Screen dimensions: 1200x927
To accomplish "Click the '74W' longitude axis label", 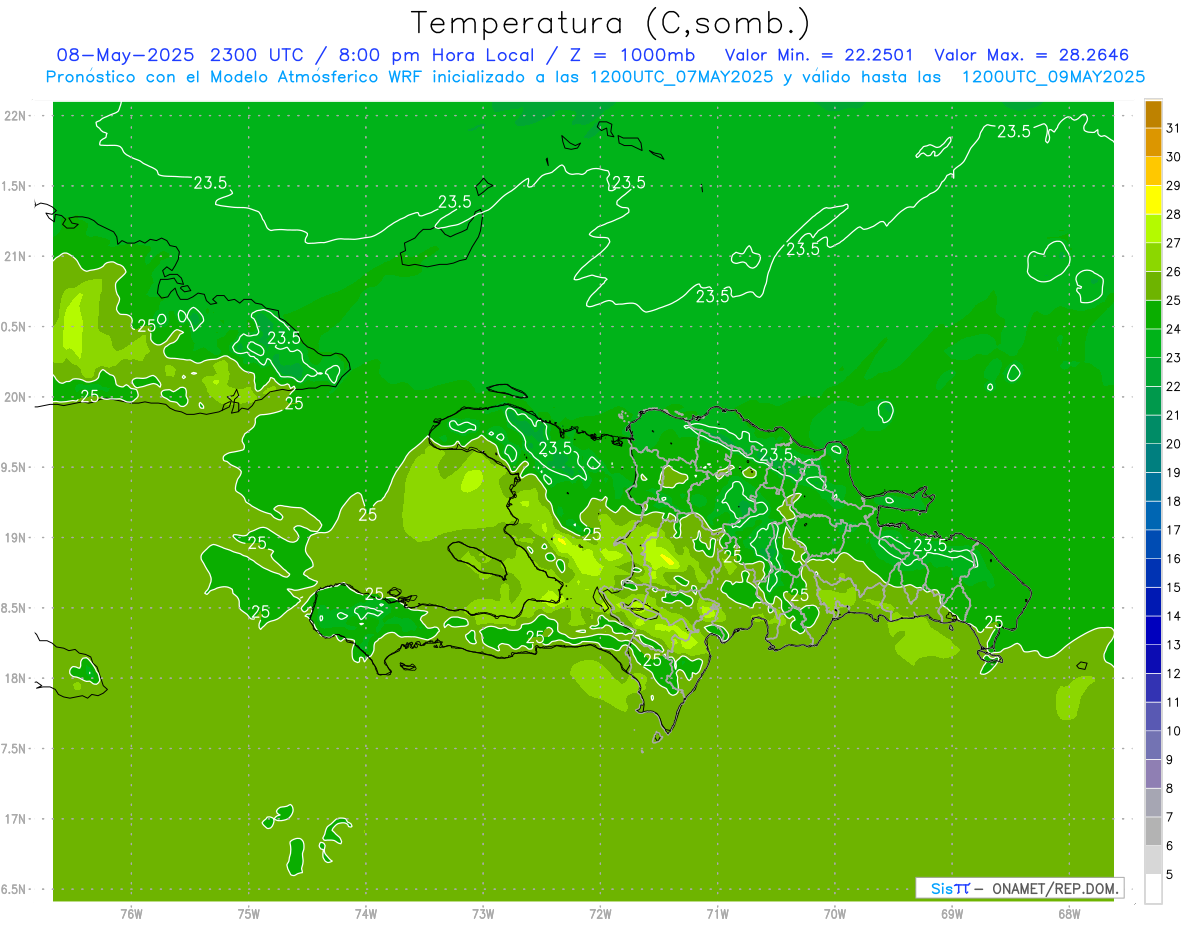I will [x=366, y=914].
